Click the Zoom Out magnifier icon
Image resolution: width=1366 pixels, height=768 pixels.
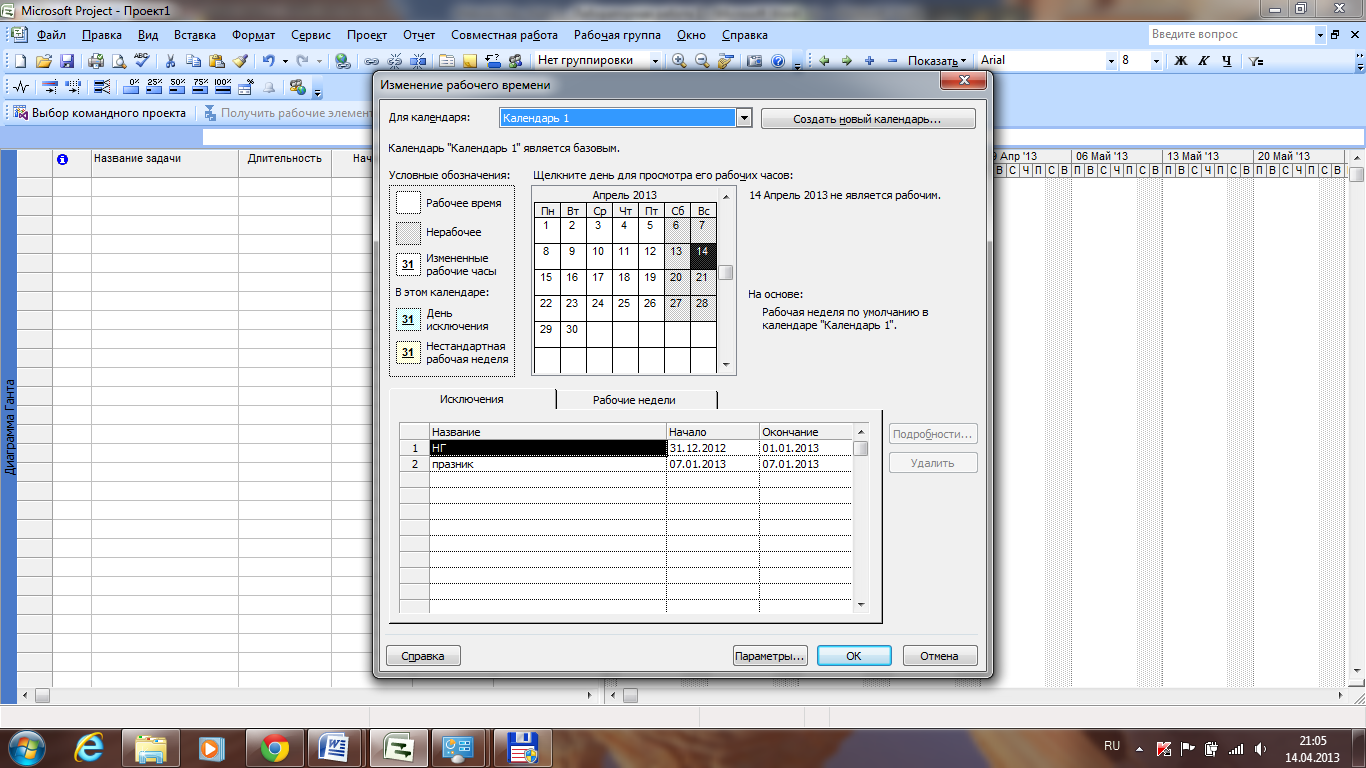702,61
